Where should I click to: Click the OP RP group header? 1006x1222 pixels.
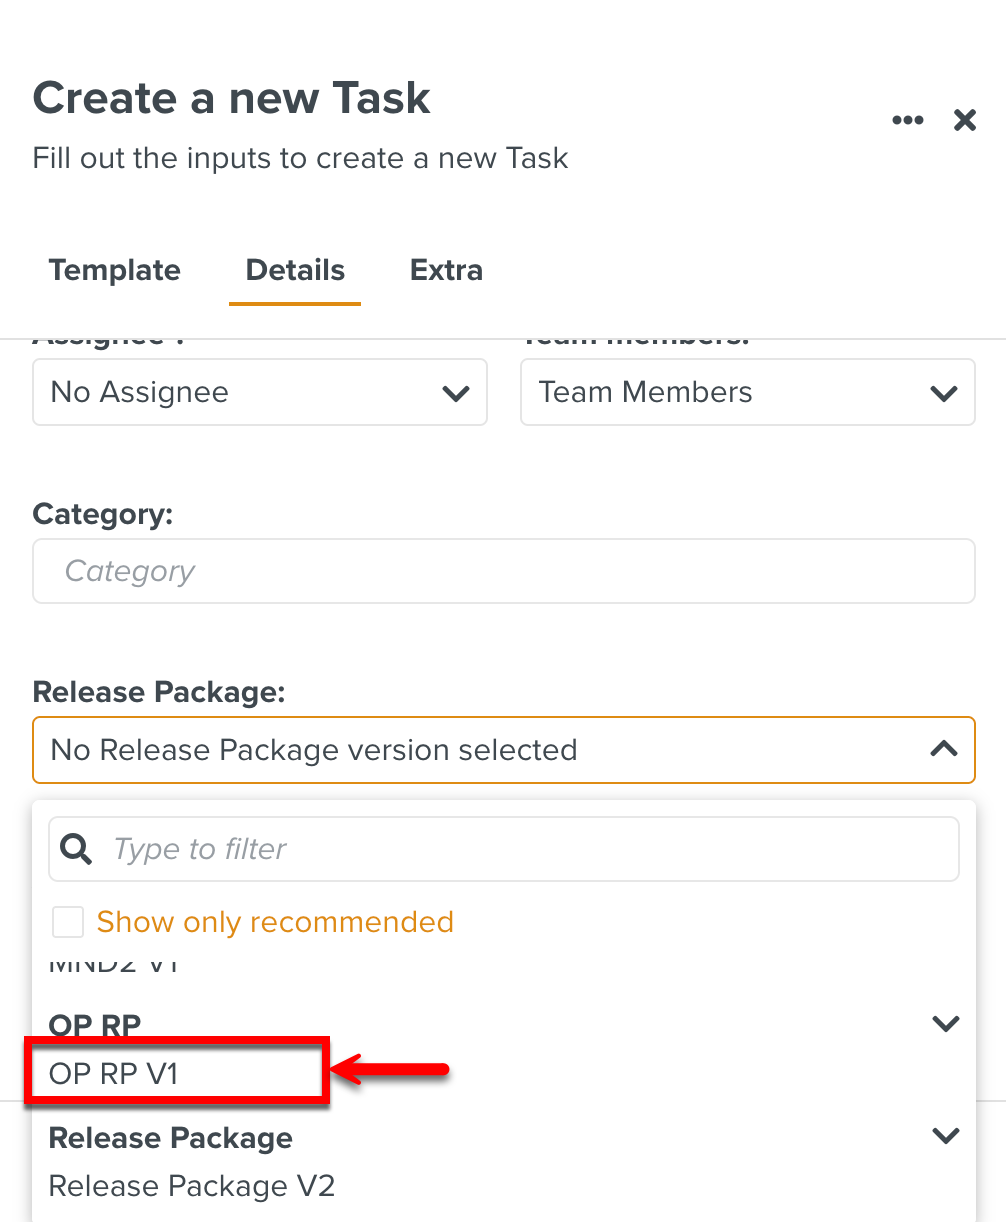(95, 1025)
